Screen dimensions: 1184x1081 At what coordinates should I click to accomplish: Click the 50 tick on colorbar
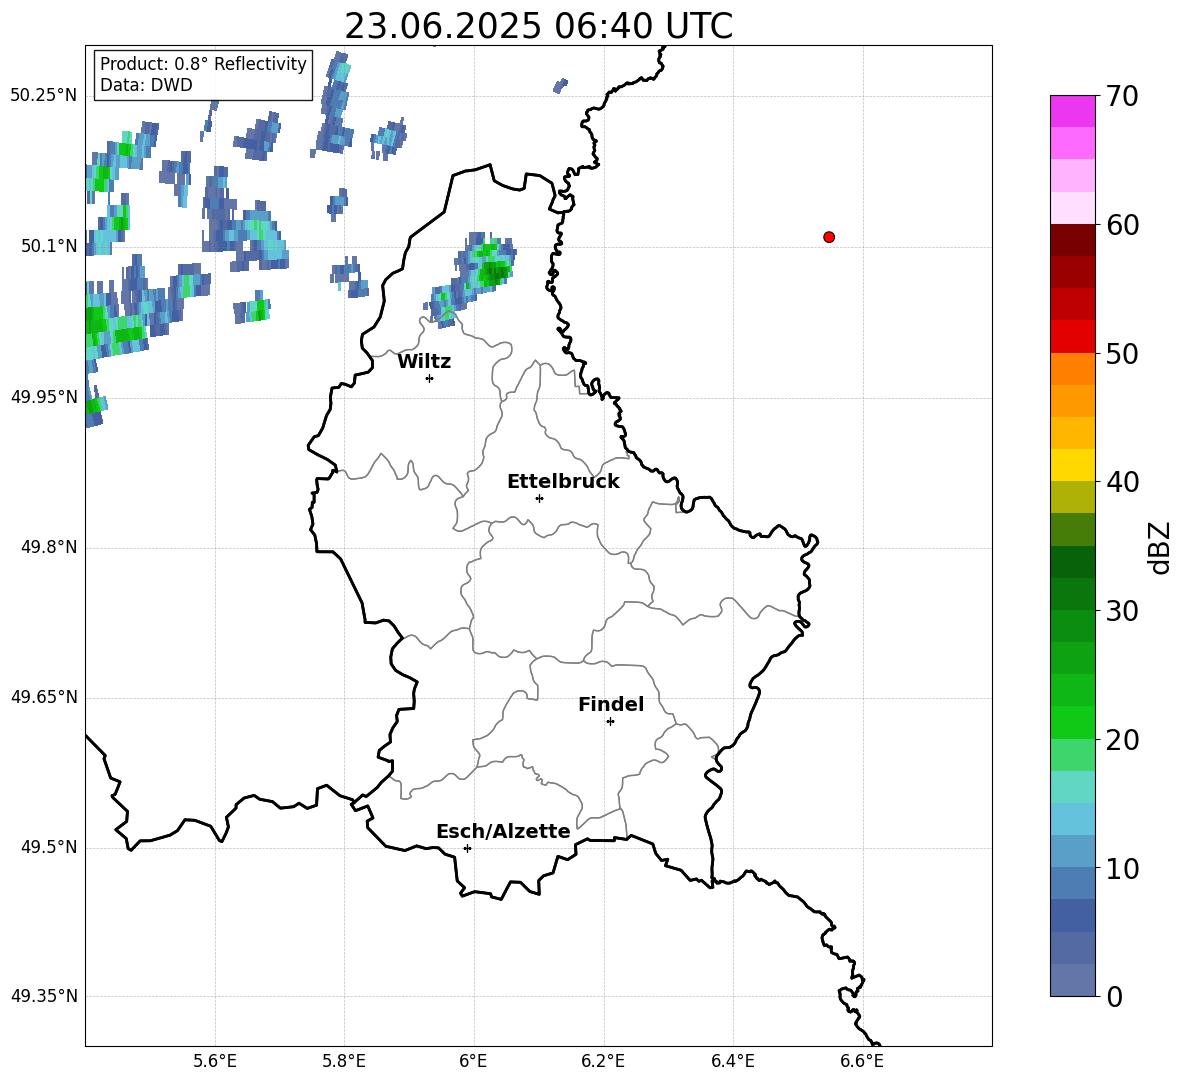(x=1122, y=353)
